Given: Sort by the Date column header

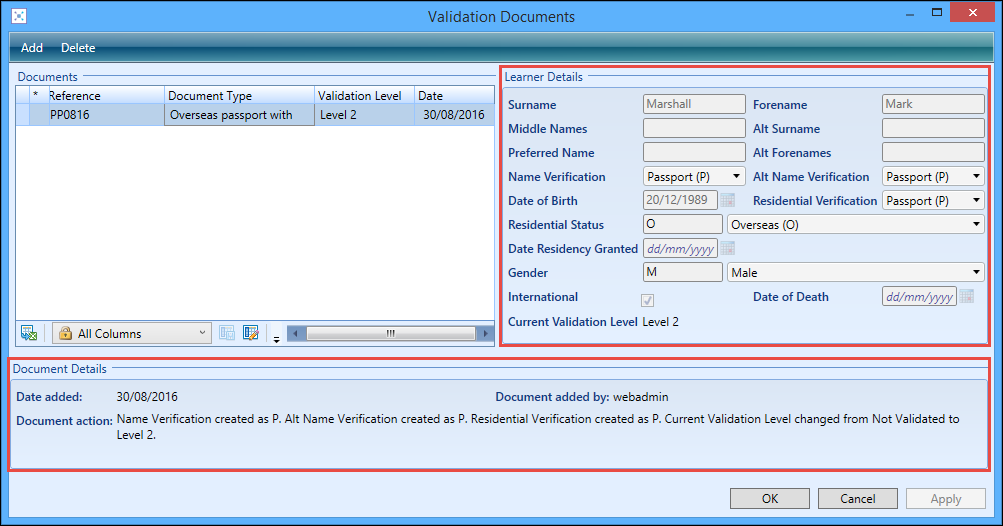Looking at the screenshot, I should click(454, 95).
